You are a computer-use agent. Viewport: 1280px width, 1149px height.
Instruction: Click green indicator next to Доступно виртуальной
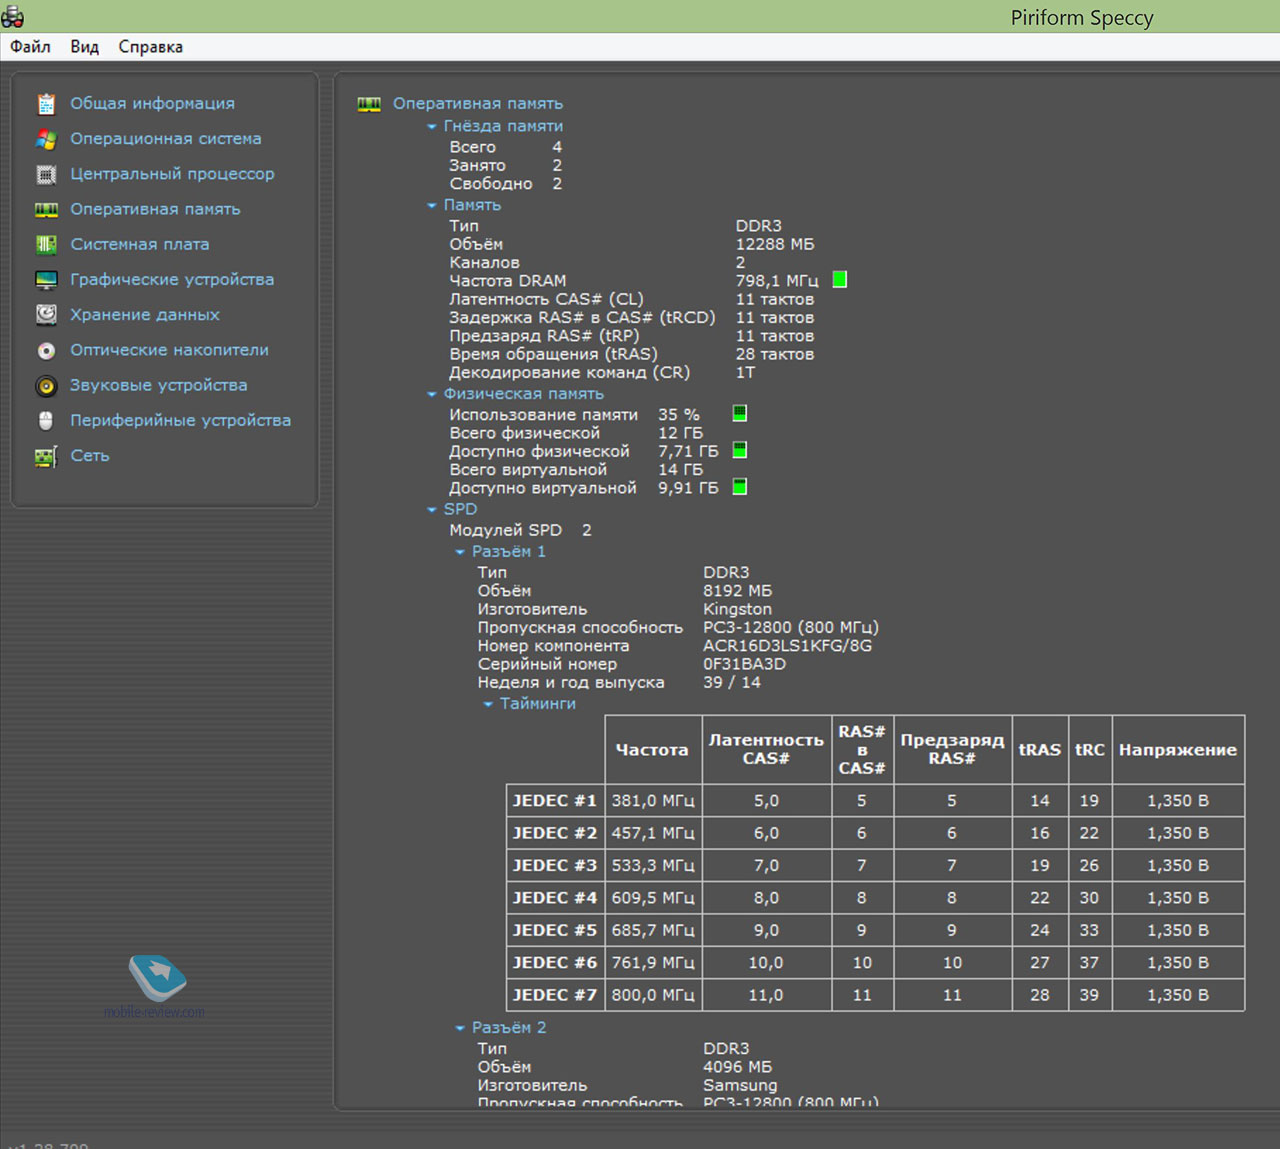(x=740, y=487)
